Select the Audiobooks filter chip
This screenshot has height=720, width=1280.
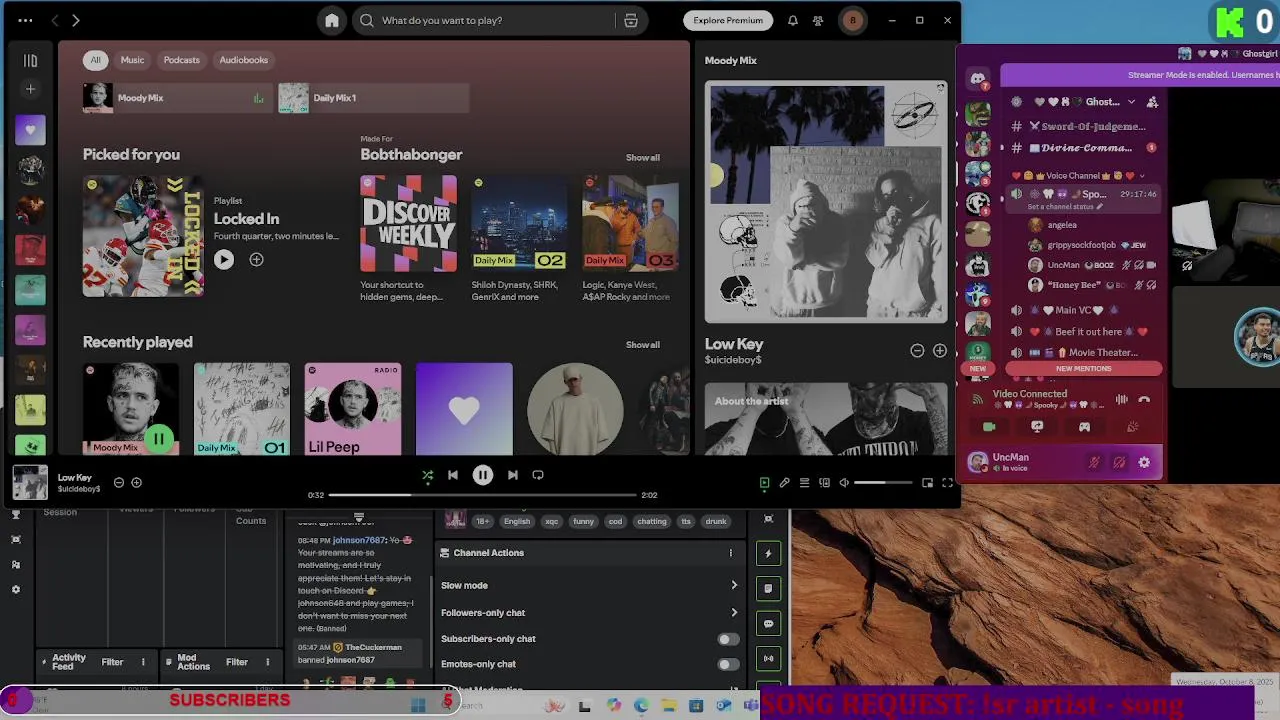tap(244, 60)
